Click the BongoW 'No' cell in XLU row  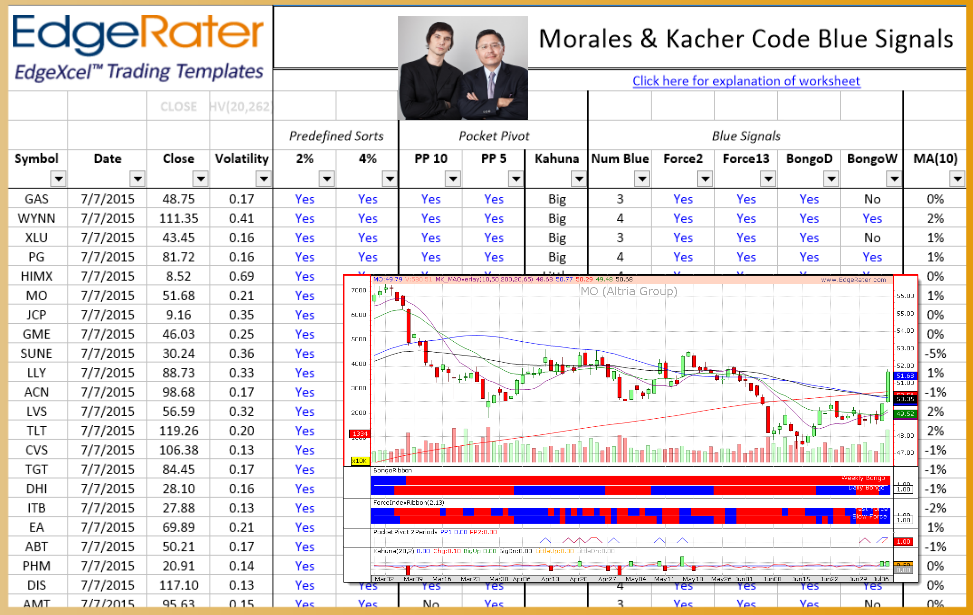click(x=872, y=238)
